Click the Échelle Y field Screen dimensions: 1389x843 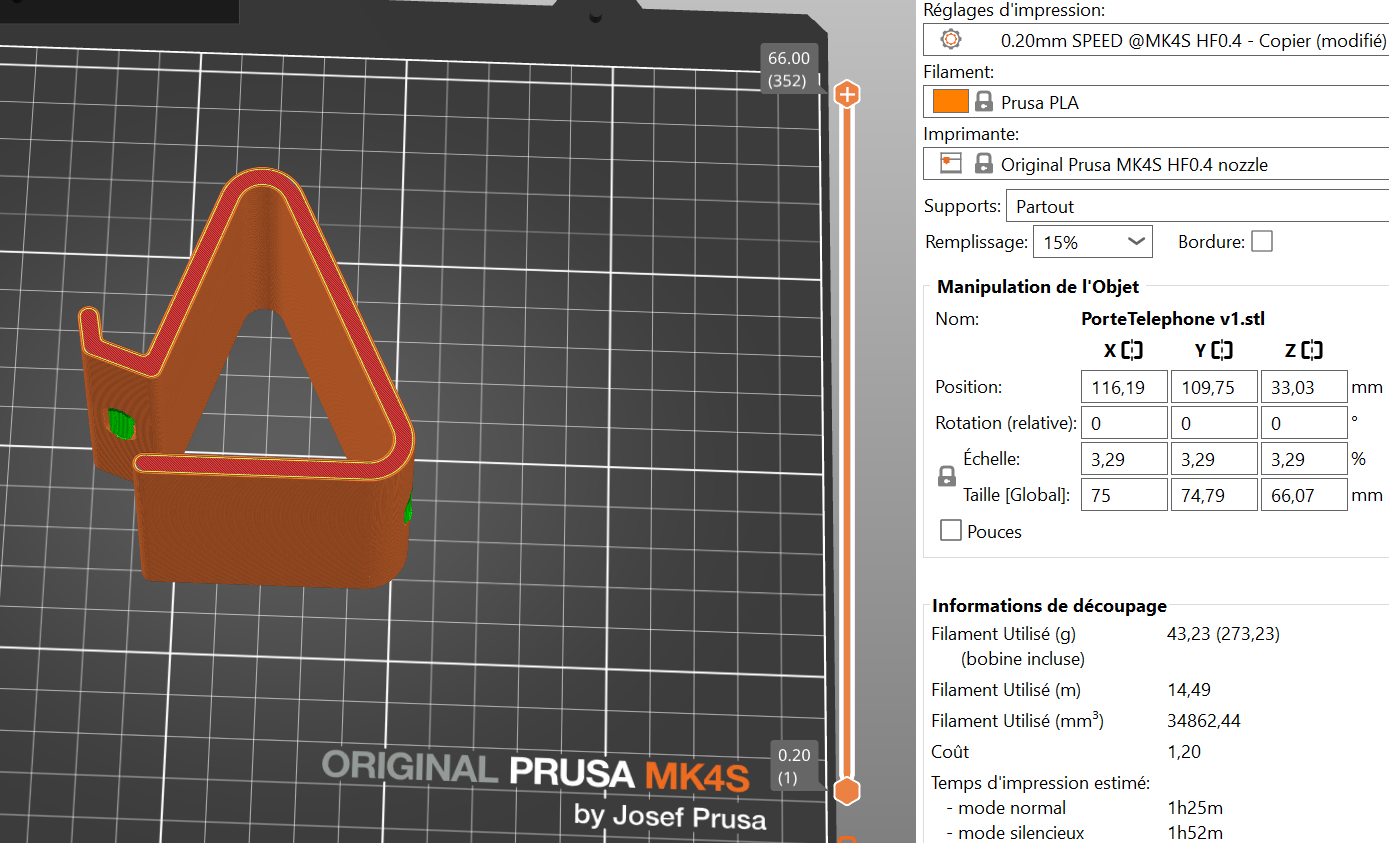(x=1214, y=459)
